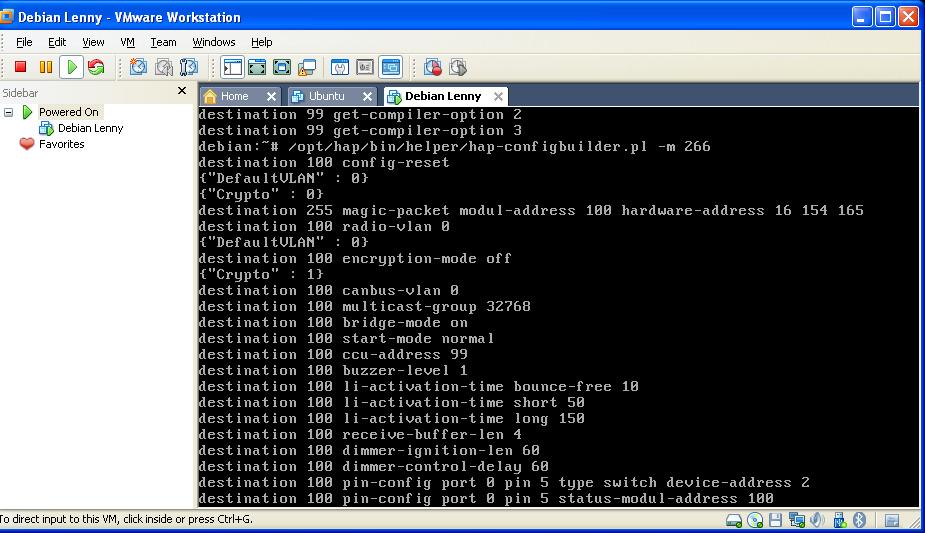Minimize the VMware Workstation window
Screen dimensions: 925x533
point(862,17)
